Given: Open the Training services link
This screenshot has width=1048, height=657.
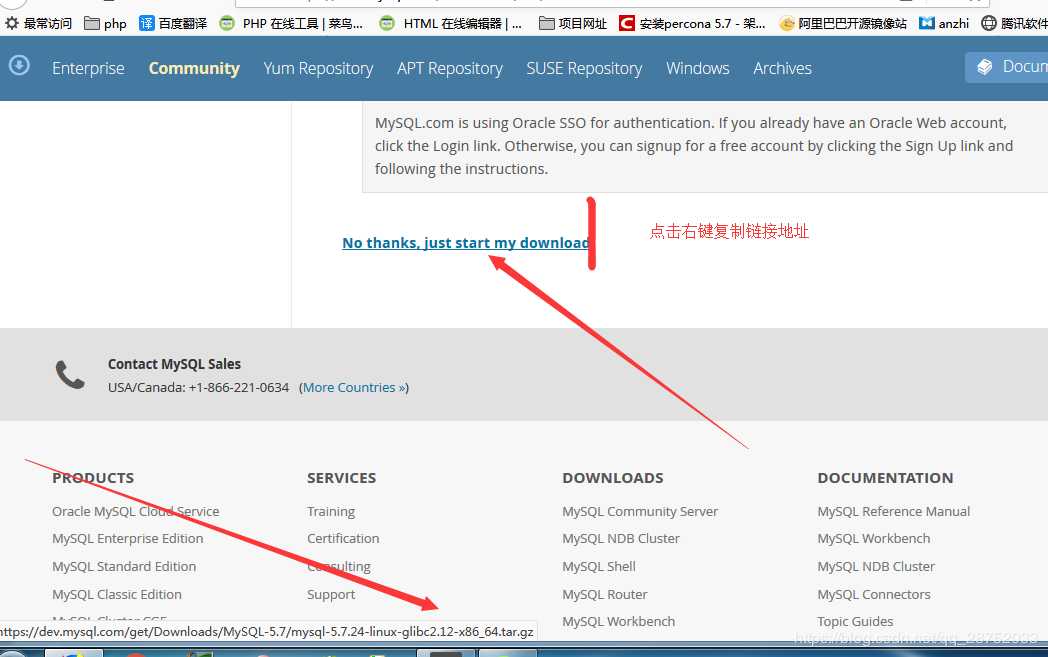Looking at the screenshot, I should pyautogui.click(x=331, y=511).
